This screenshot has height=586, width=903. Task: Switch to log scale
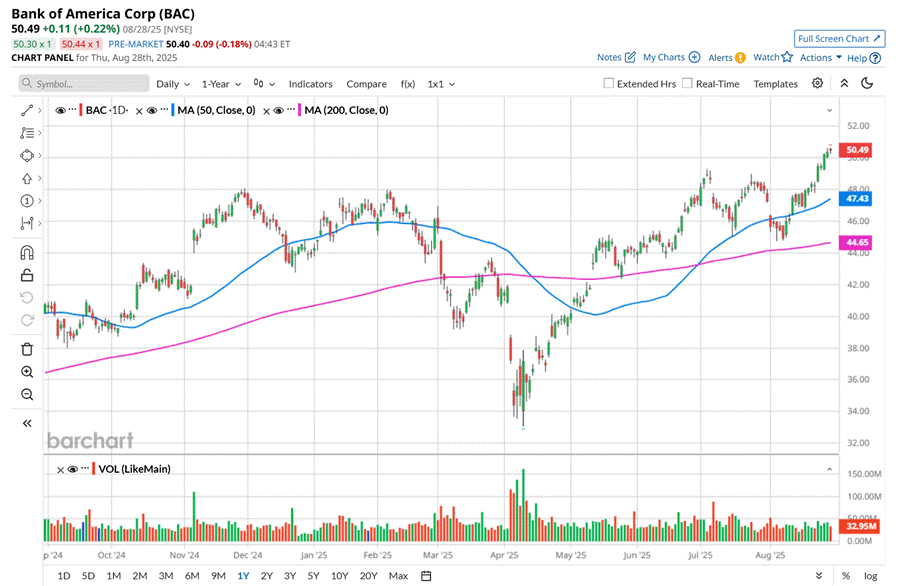870,576
